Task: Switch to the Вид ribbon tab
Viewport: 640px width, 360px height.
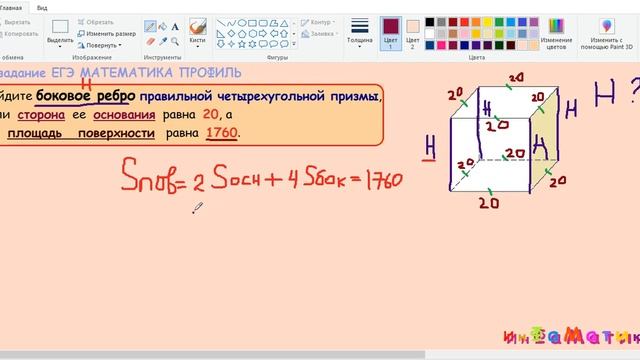Action: click(42, 8)
